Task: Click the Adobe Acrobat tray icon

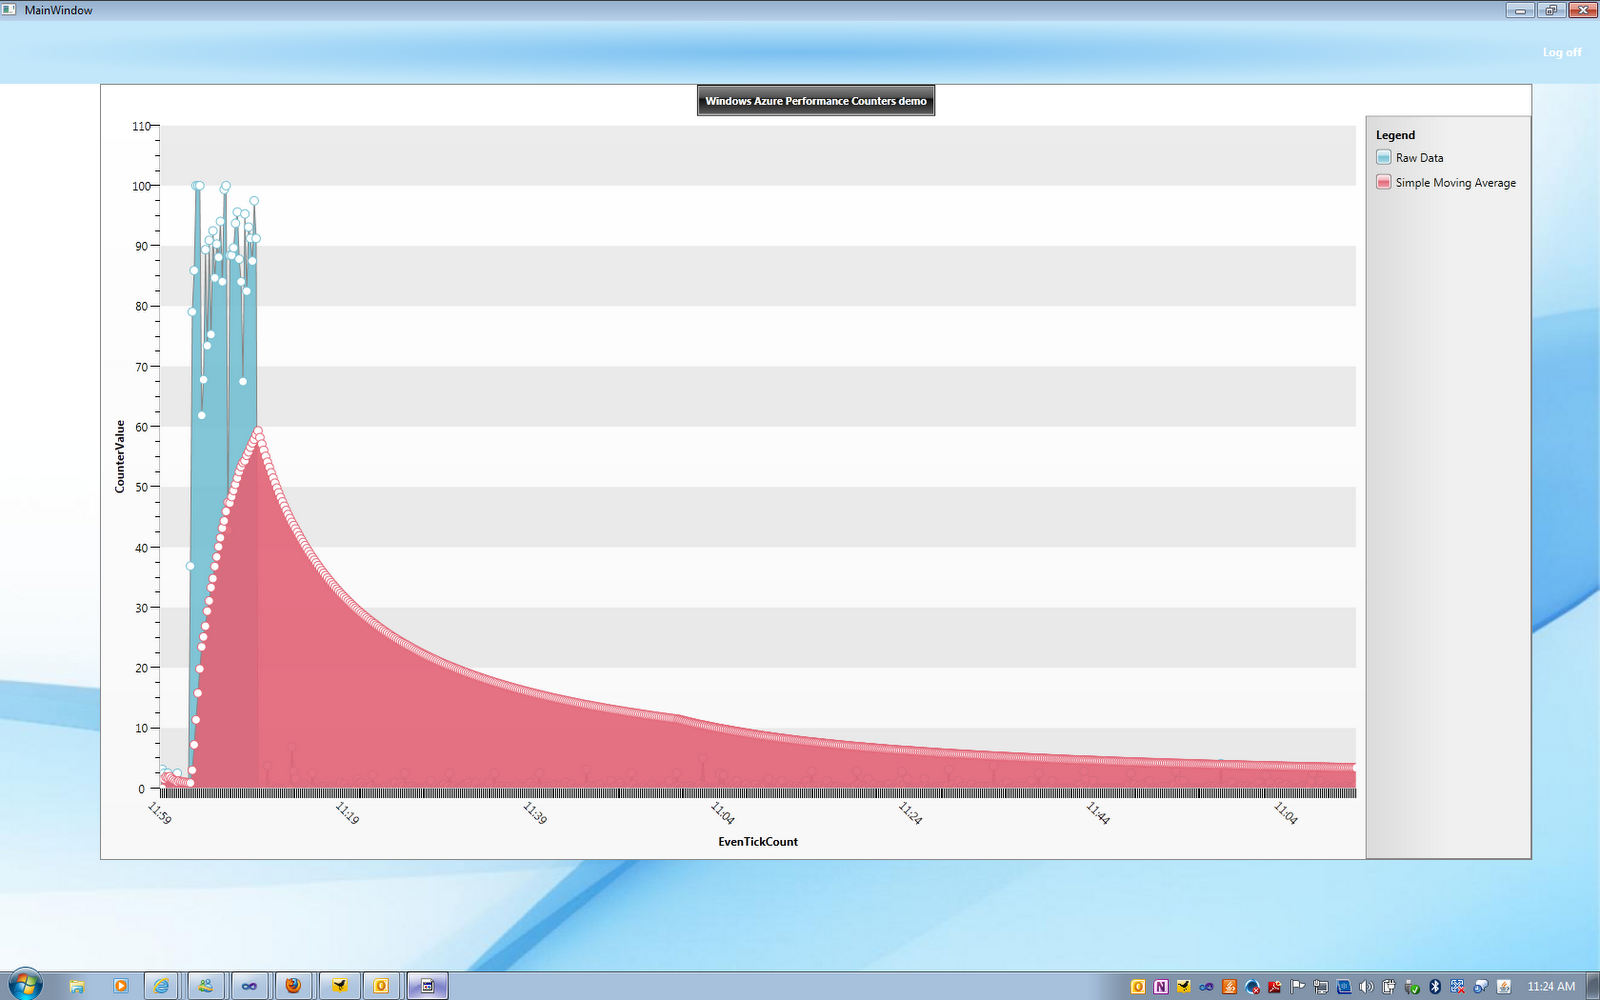Action: pos(1274,987)
